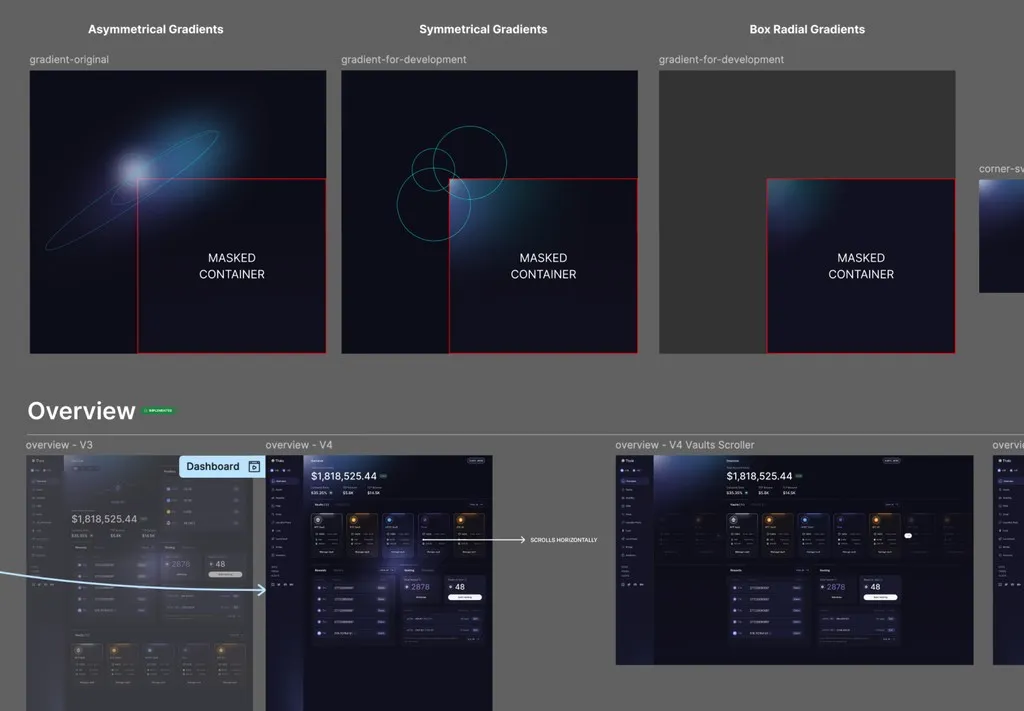Select the SCROLLS HORIZONTALLY annotation text
Image resolution: width=1024 pixels, height=711 pixels.
[x=564, y=540]
